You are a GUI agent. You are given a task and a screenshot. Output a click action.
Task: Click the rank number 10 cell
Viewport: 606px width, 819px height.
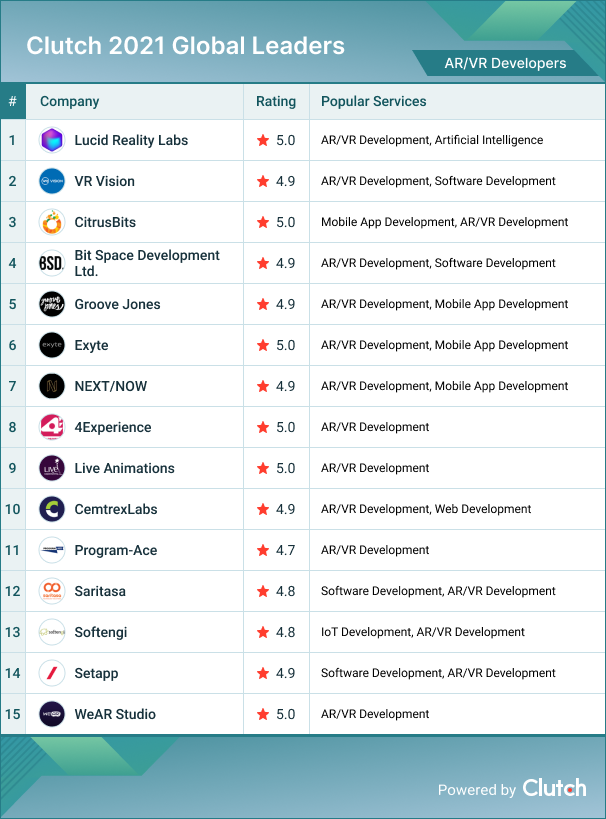tap(13, 509)
